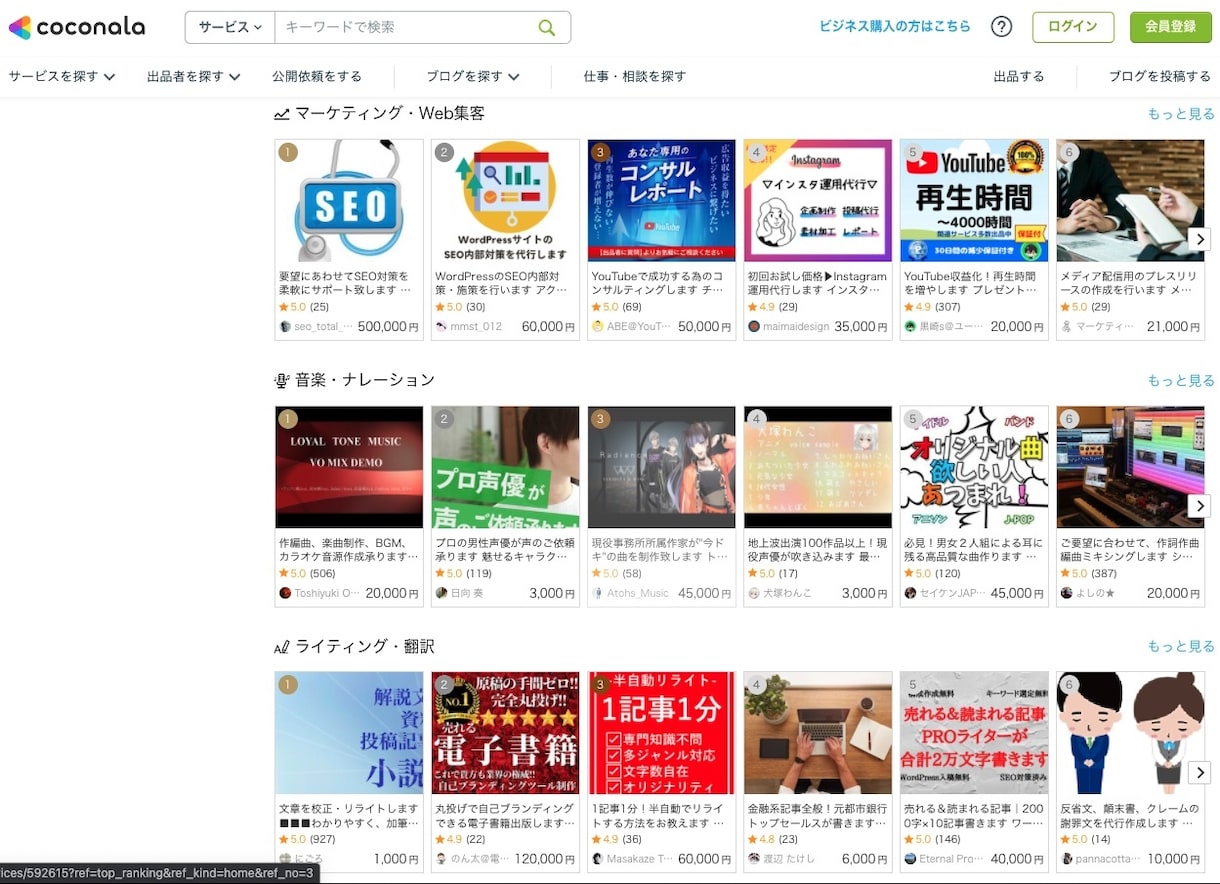Show next items in マーケティング row

[x=1199, y=240]
